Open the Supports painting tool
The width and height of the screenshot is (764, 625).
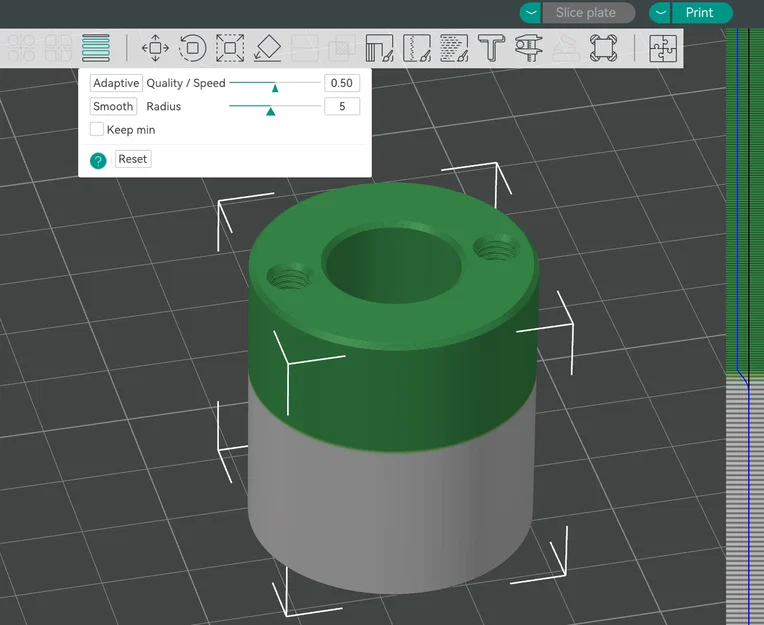(380, 48)
